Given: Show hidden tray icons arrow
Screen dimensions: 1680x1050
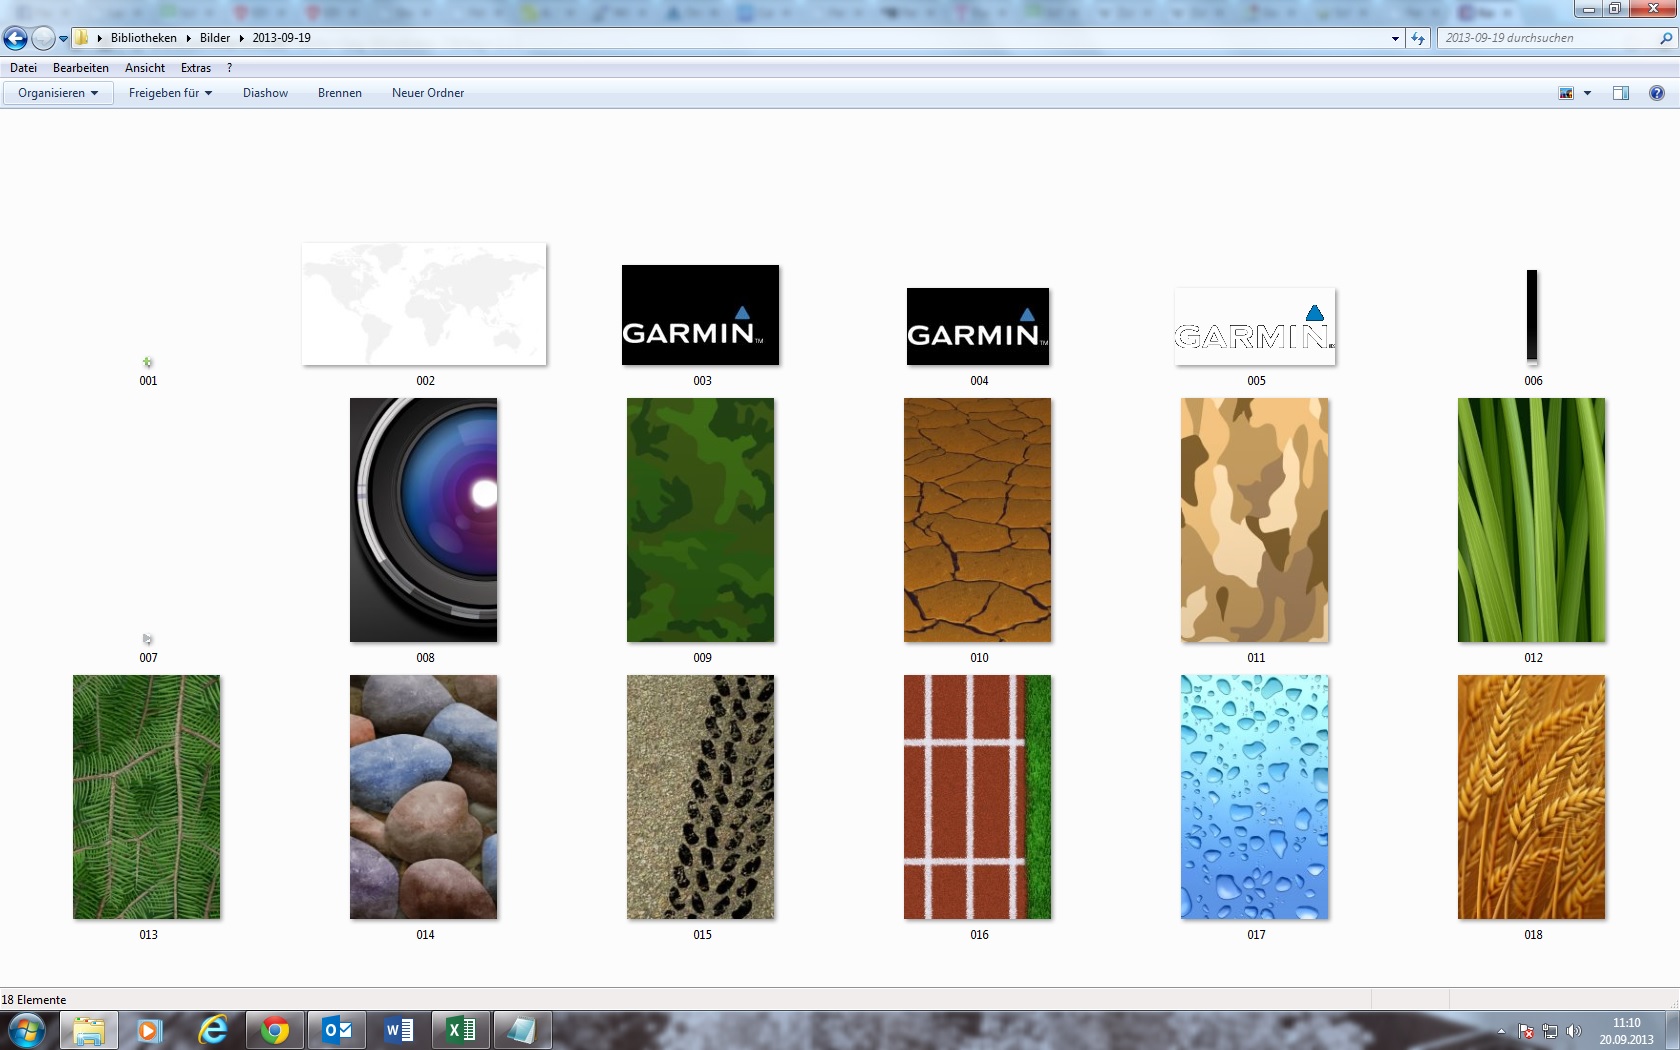Looking at the screenshot, I should [1501, 1031].
